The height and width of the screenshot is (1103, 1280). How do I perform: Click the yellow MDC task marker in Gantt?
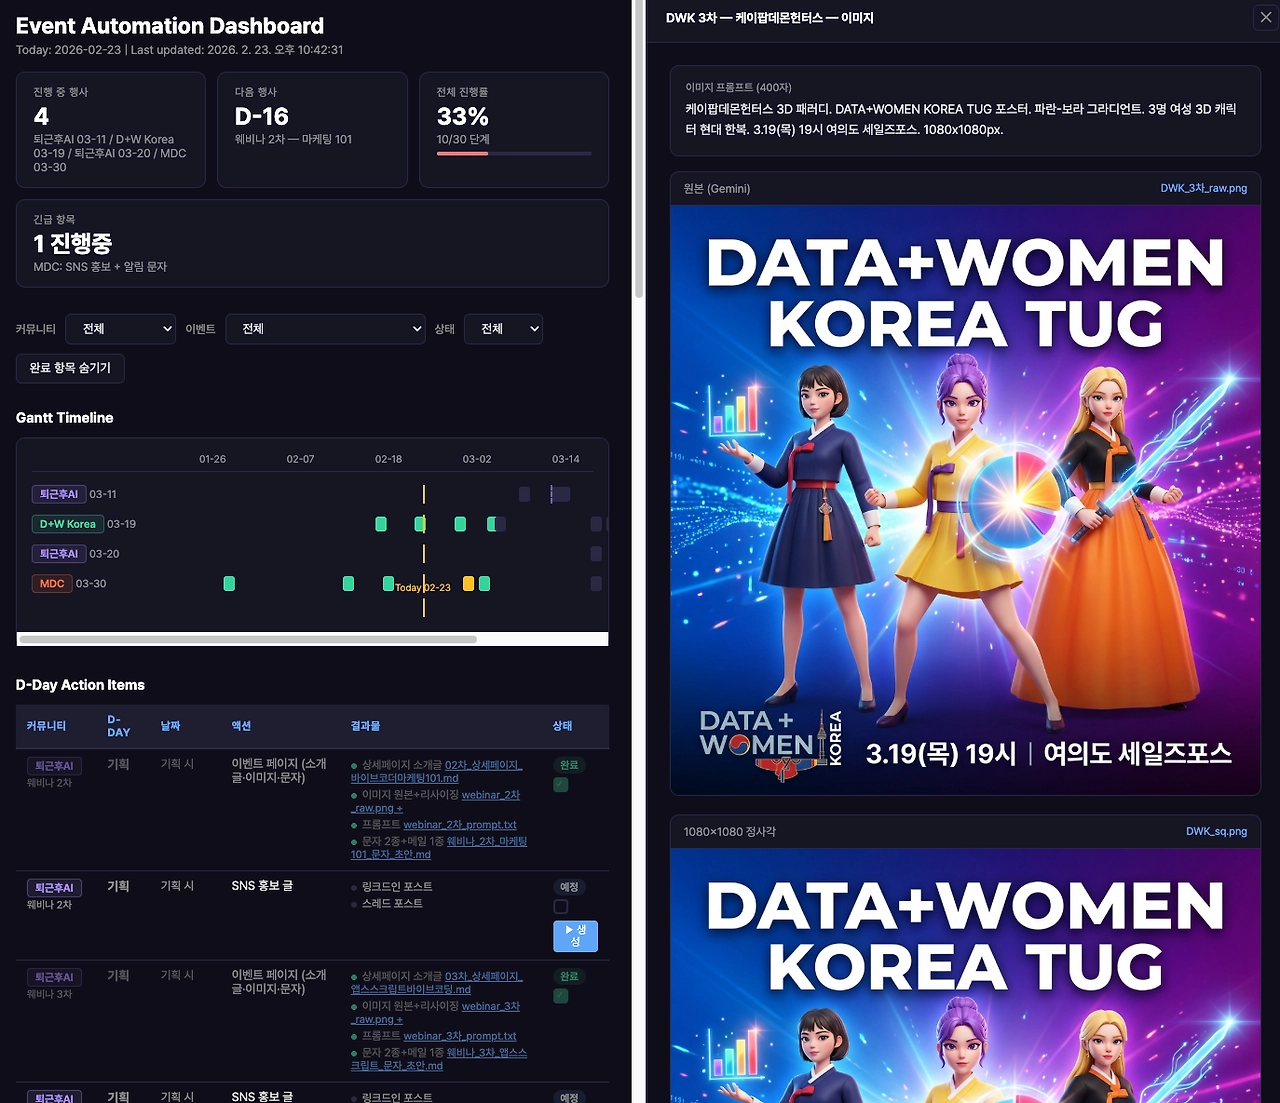coord(468,583)
